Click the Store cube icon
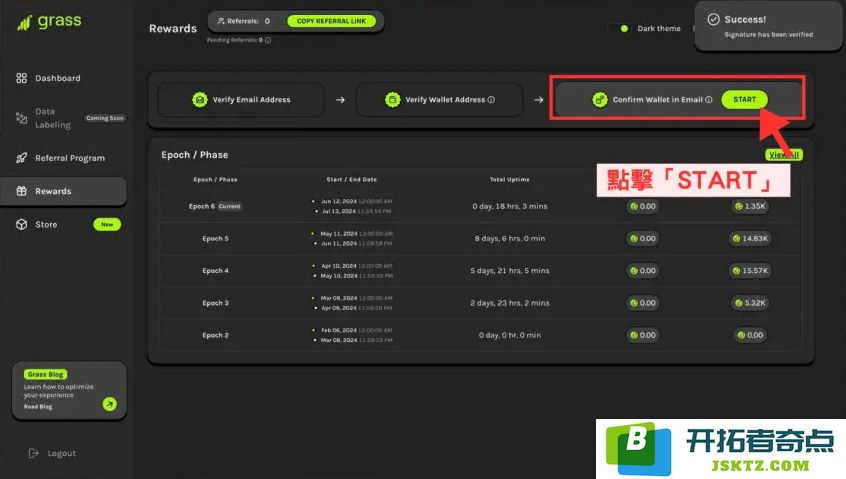846x479 pixels. coord(22,224)
